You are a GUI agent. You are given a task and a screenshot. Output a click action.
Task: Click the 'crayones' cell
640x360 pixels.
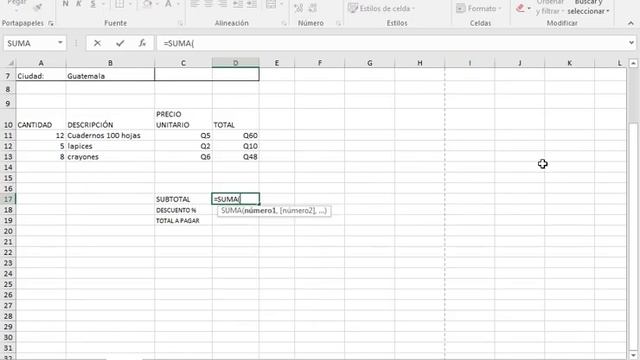click(110, 157)
